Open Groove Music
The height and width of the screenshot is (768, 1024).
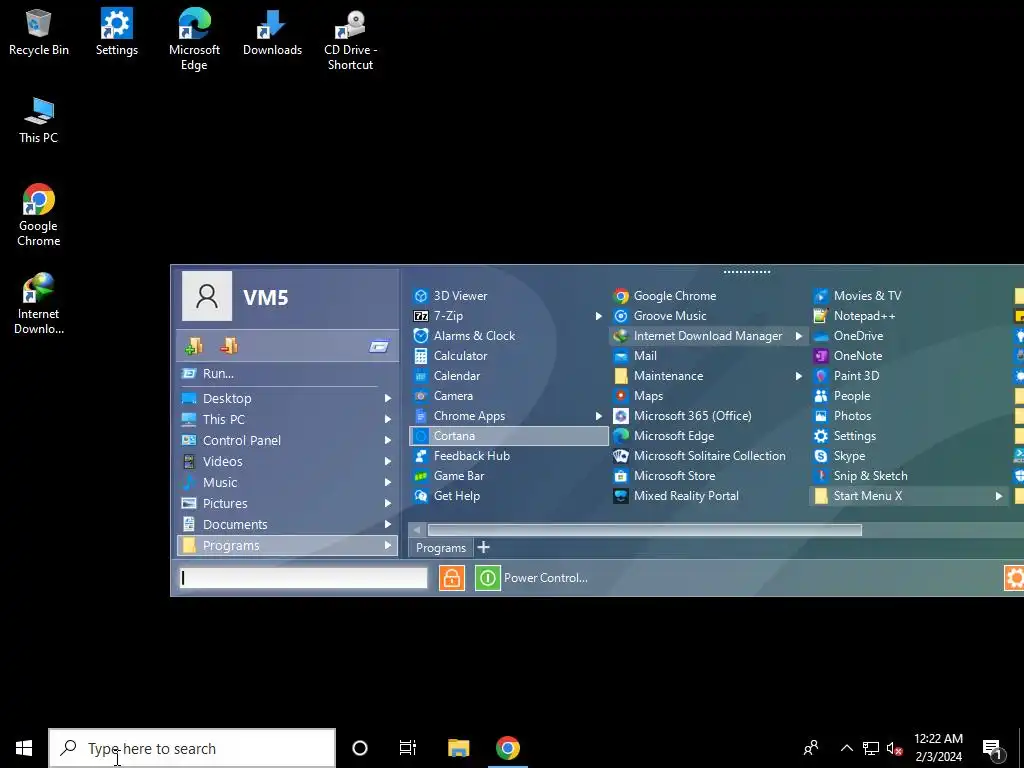point(709,316)
